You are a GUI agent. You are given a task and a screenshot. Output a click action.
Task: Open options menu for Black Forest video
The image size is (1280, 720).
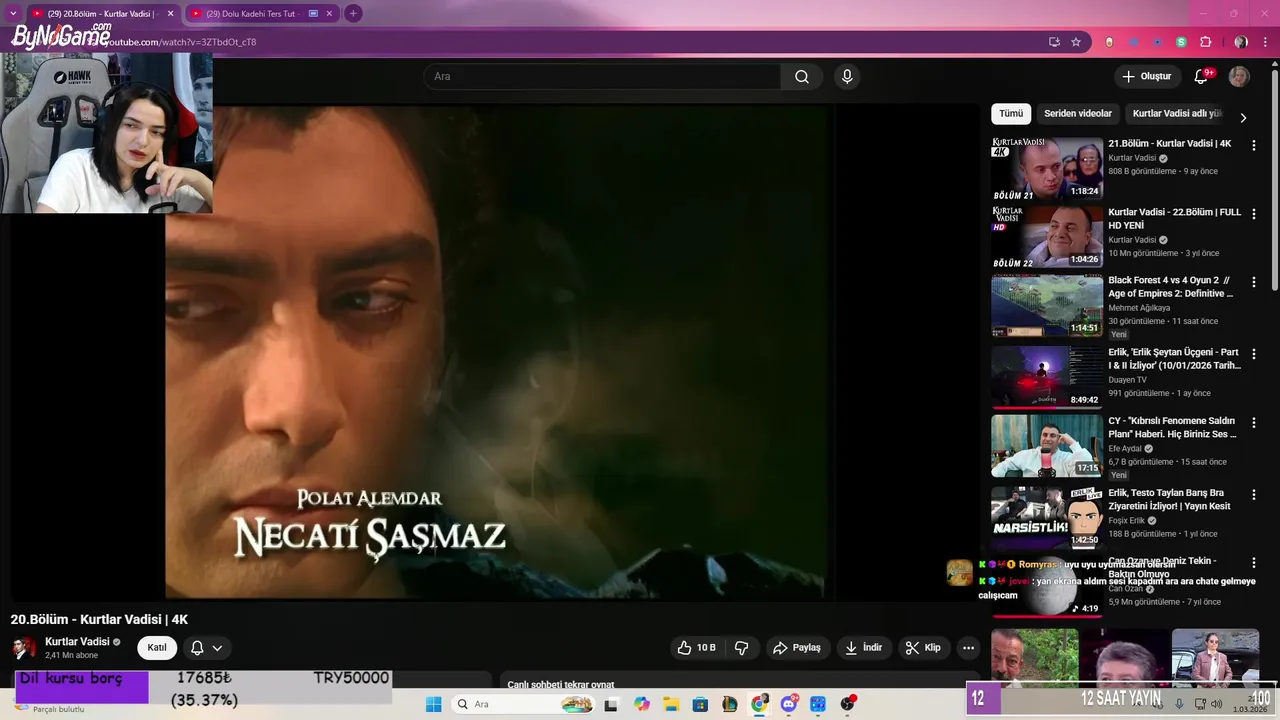[x=1254, y=282]
